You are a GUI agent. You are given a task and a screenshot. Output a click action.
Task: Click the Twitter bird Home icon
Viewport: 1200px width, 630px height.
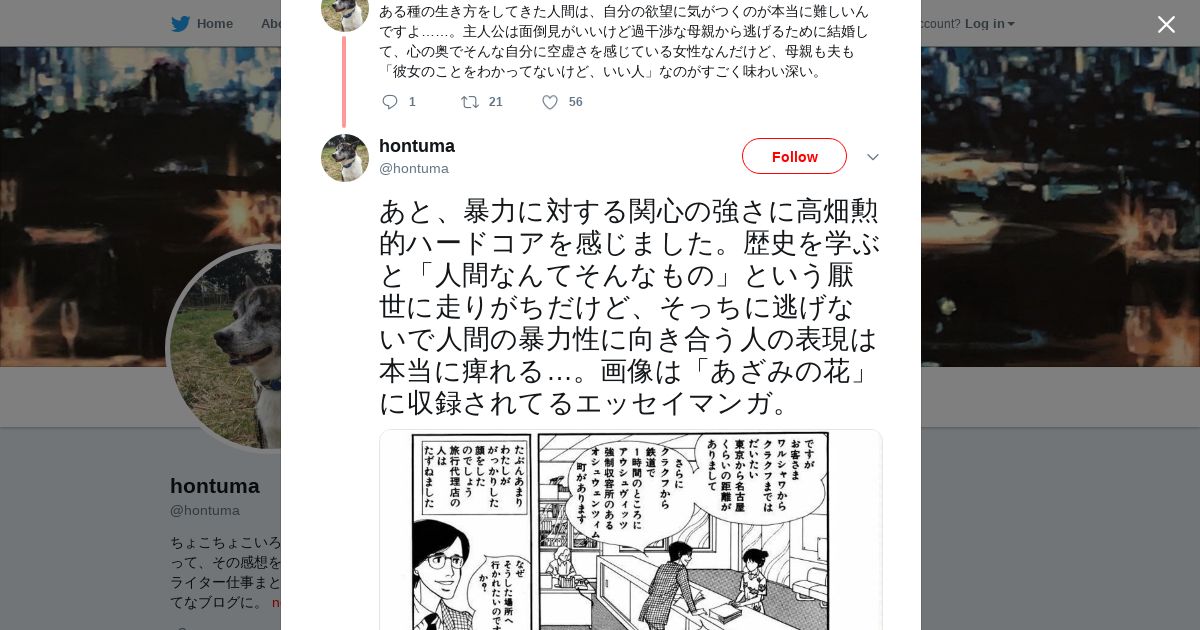click(x=180, y=24)
